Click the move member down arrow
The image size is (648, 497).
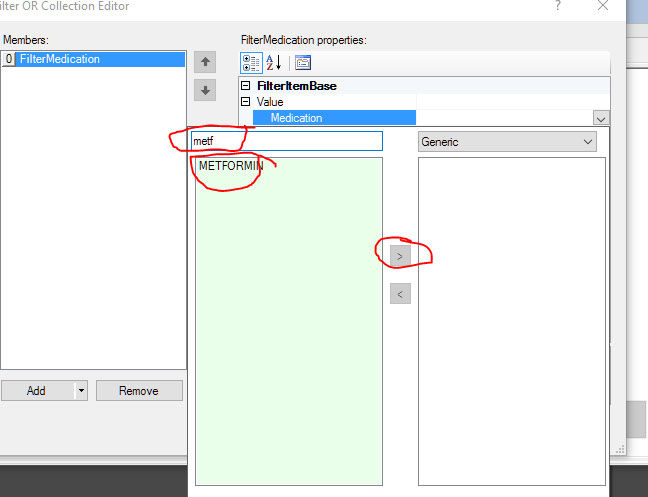click(x=205, y=90)
